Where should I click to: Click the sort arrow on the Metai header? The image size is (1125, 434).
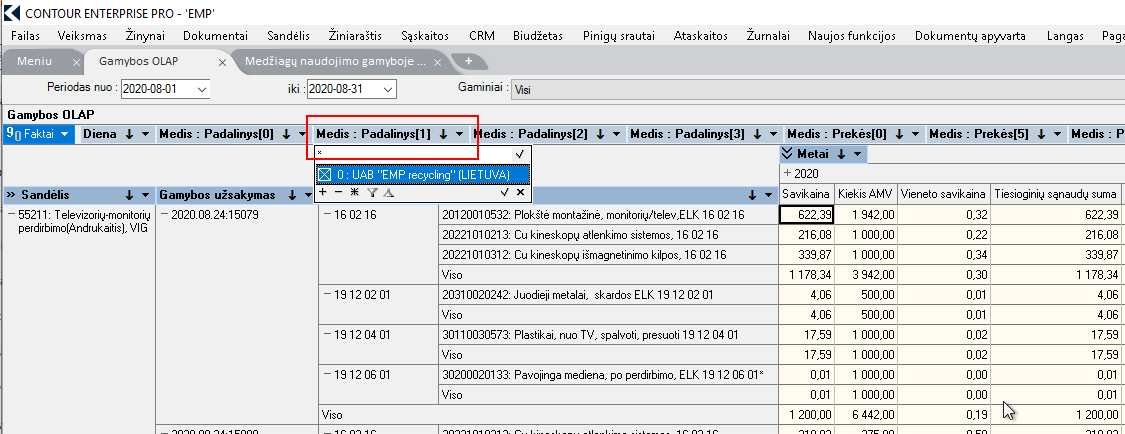click(x=842, y=153)
